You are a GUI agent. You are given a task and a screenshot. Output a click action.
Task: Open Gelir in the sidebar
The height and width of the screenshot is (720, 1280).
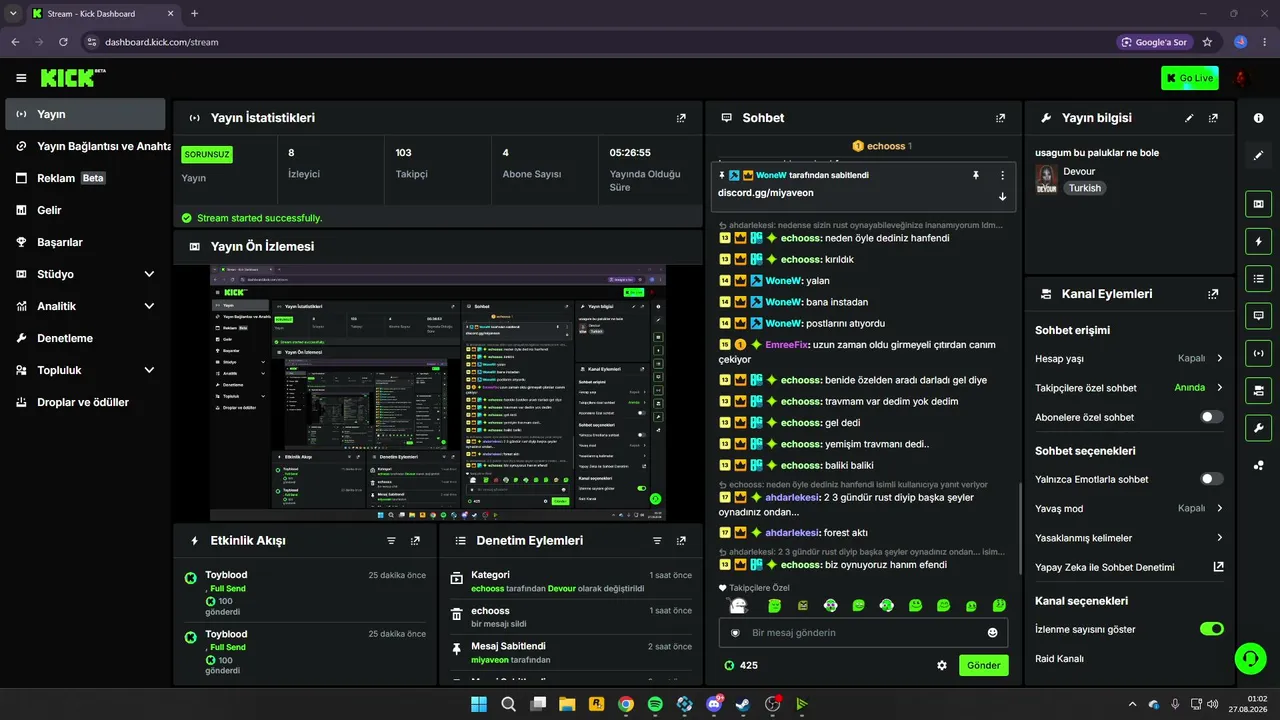coord(85,210)
